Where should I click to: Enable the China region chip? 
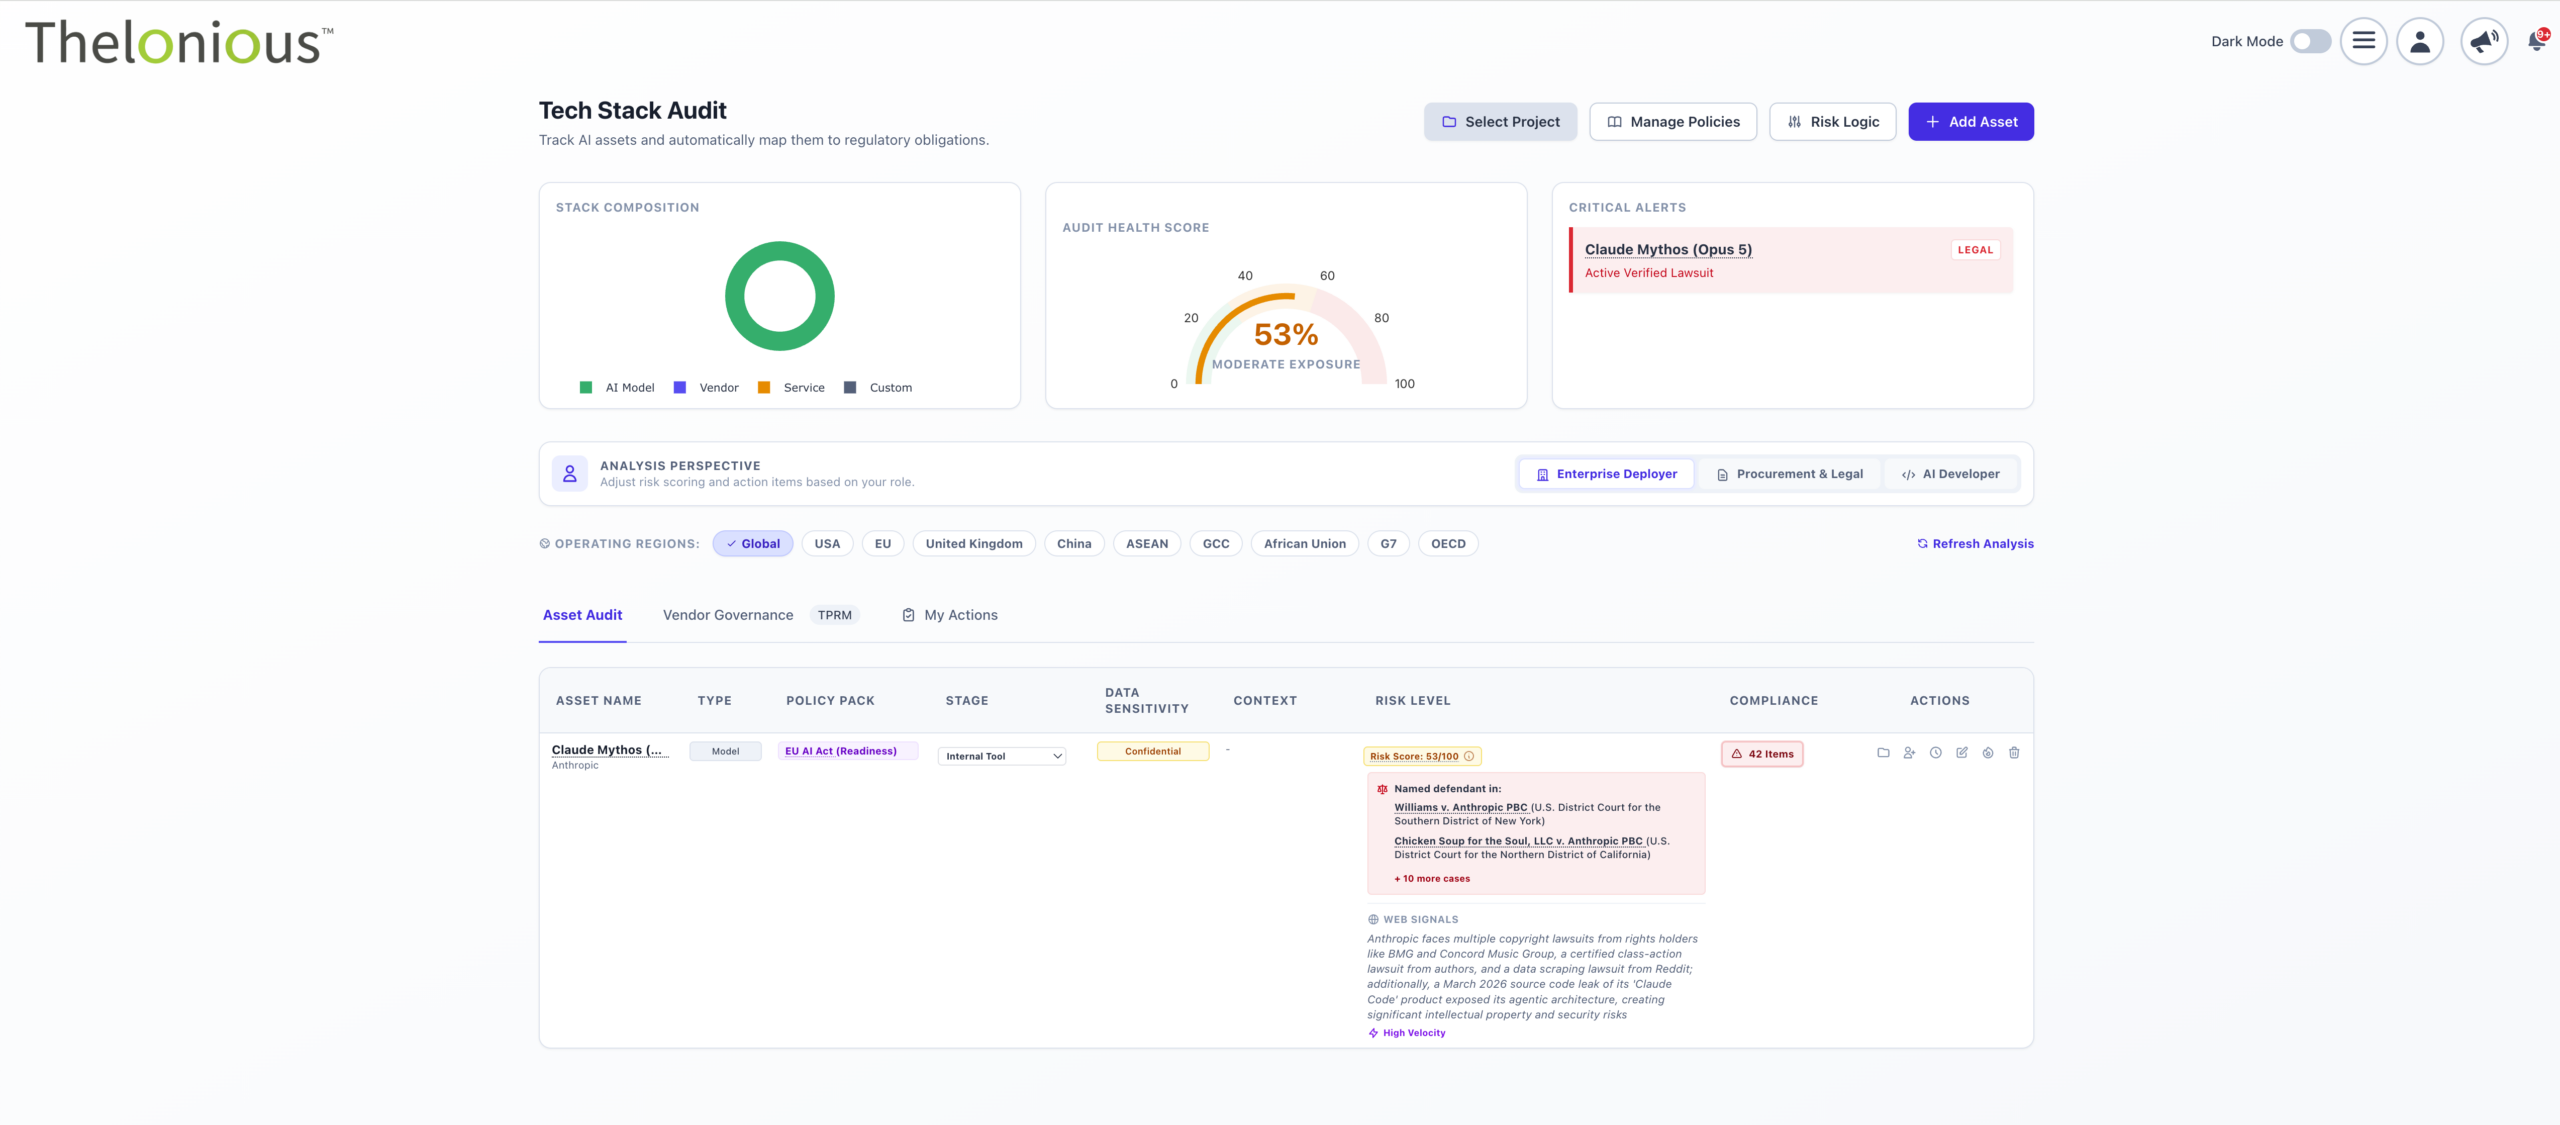click(x=1074, y=544)
